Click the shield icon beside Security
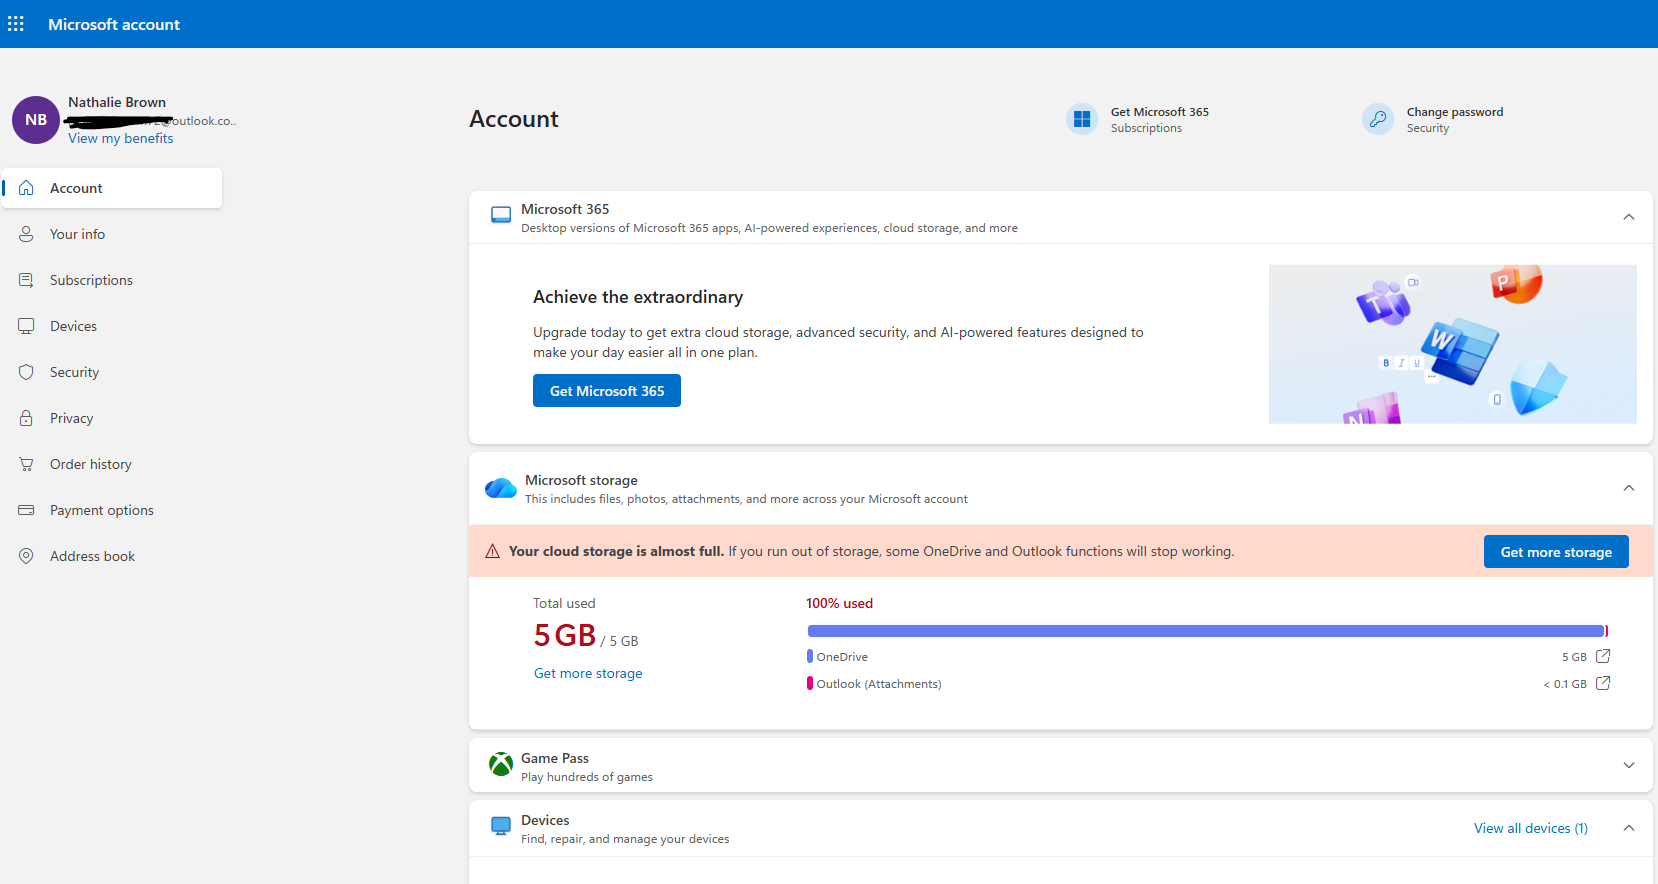Viewport: 1658px width, 884px height. [x=26, y=372]
